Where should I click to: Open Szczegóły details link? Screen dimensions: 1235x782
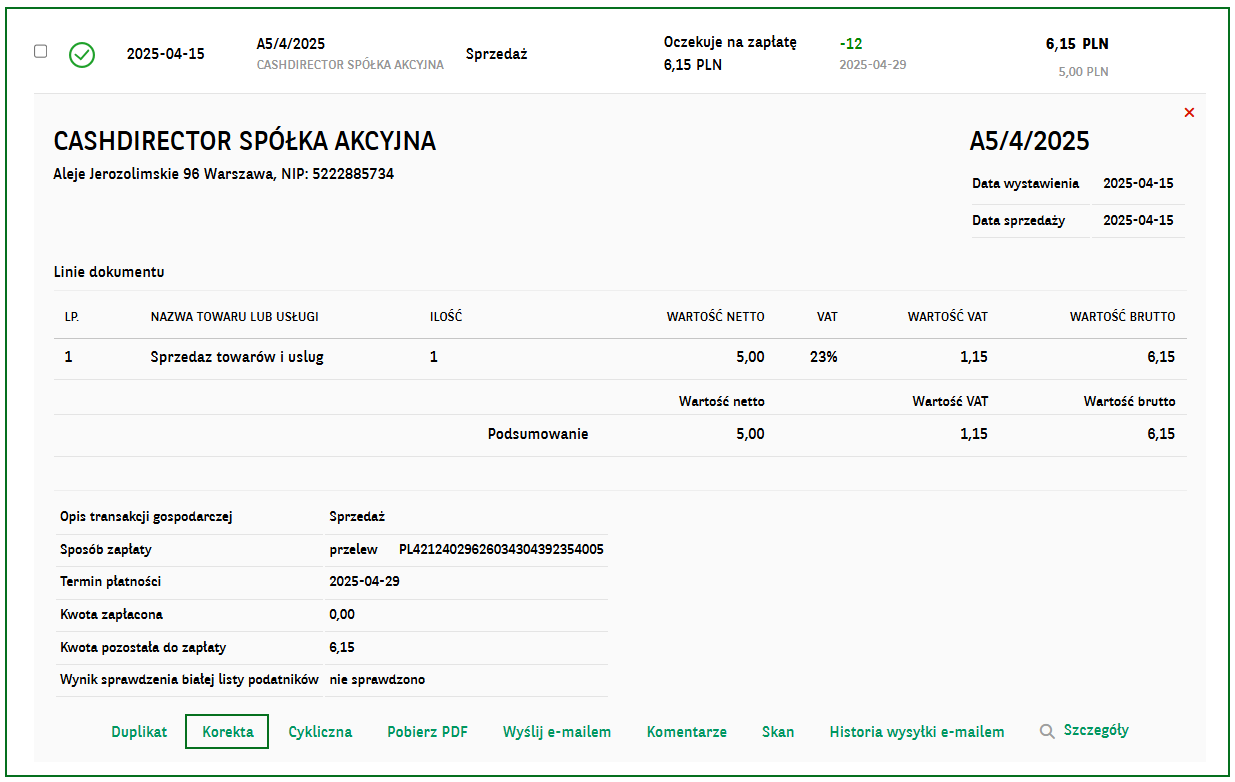tap(1096, 730)
